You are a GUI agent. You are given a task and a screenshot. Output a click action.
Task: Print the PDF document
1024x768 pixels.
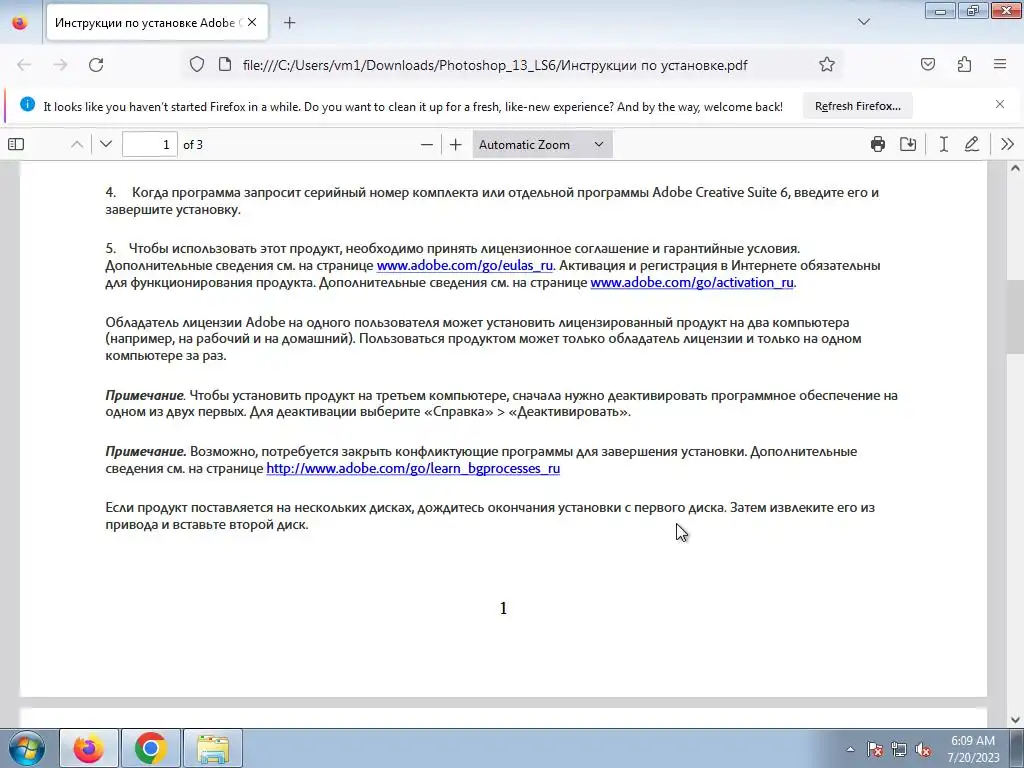[878, 144]
